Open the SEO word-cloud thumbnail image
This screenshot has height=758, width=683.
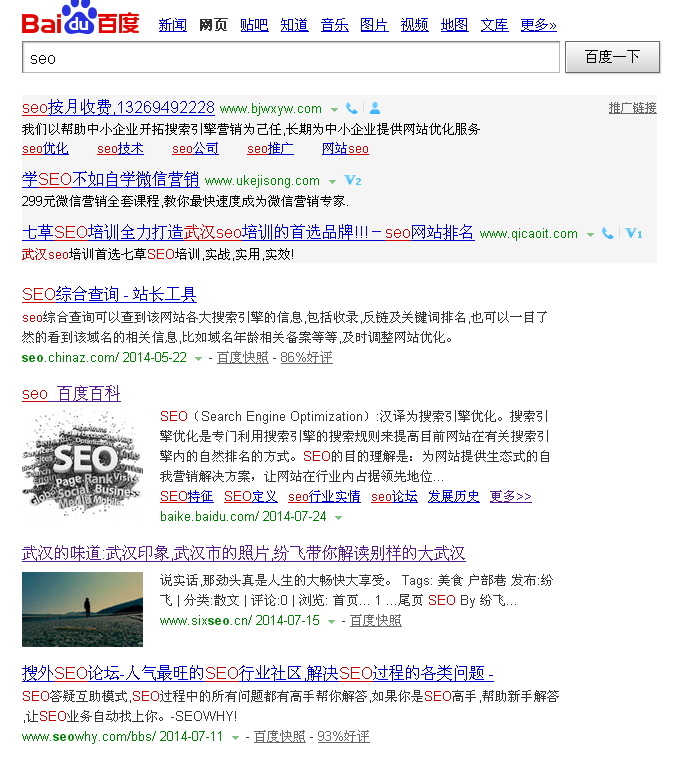click(x=82, y=462)
